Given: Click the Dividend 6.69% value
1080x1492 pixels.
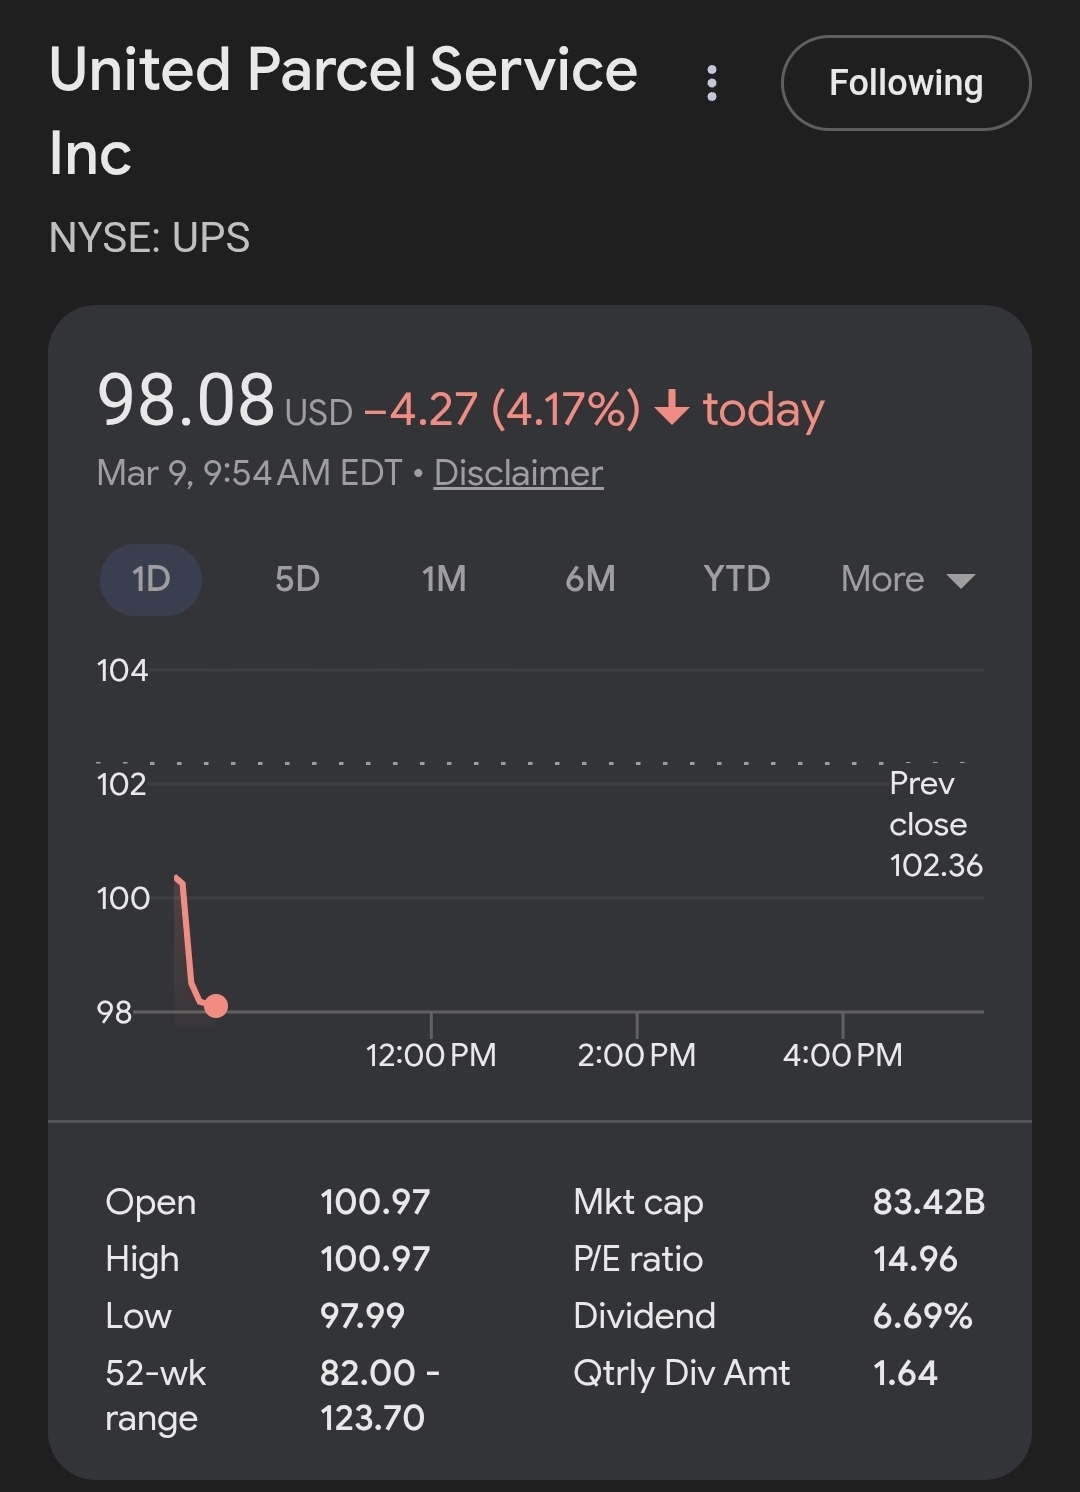Looking at the screenshot, I should 922,1316.
